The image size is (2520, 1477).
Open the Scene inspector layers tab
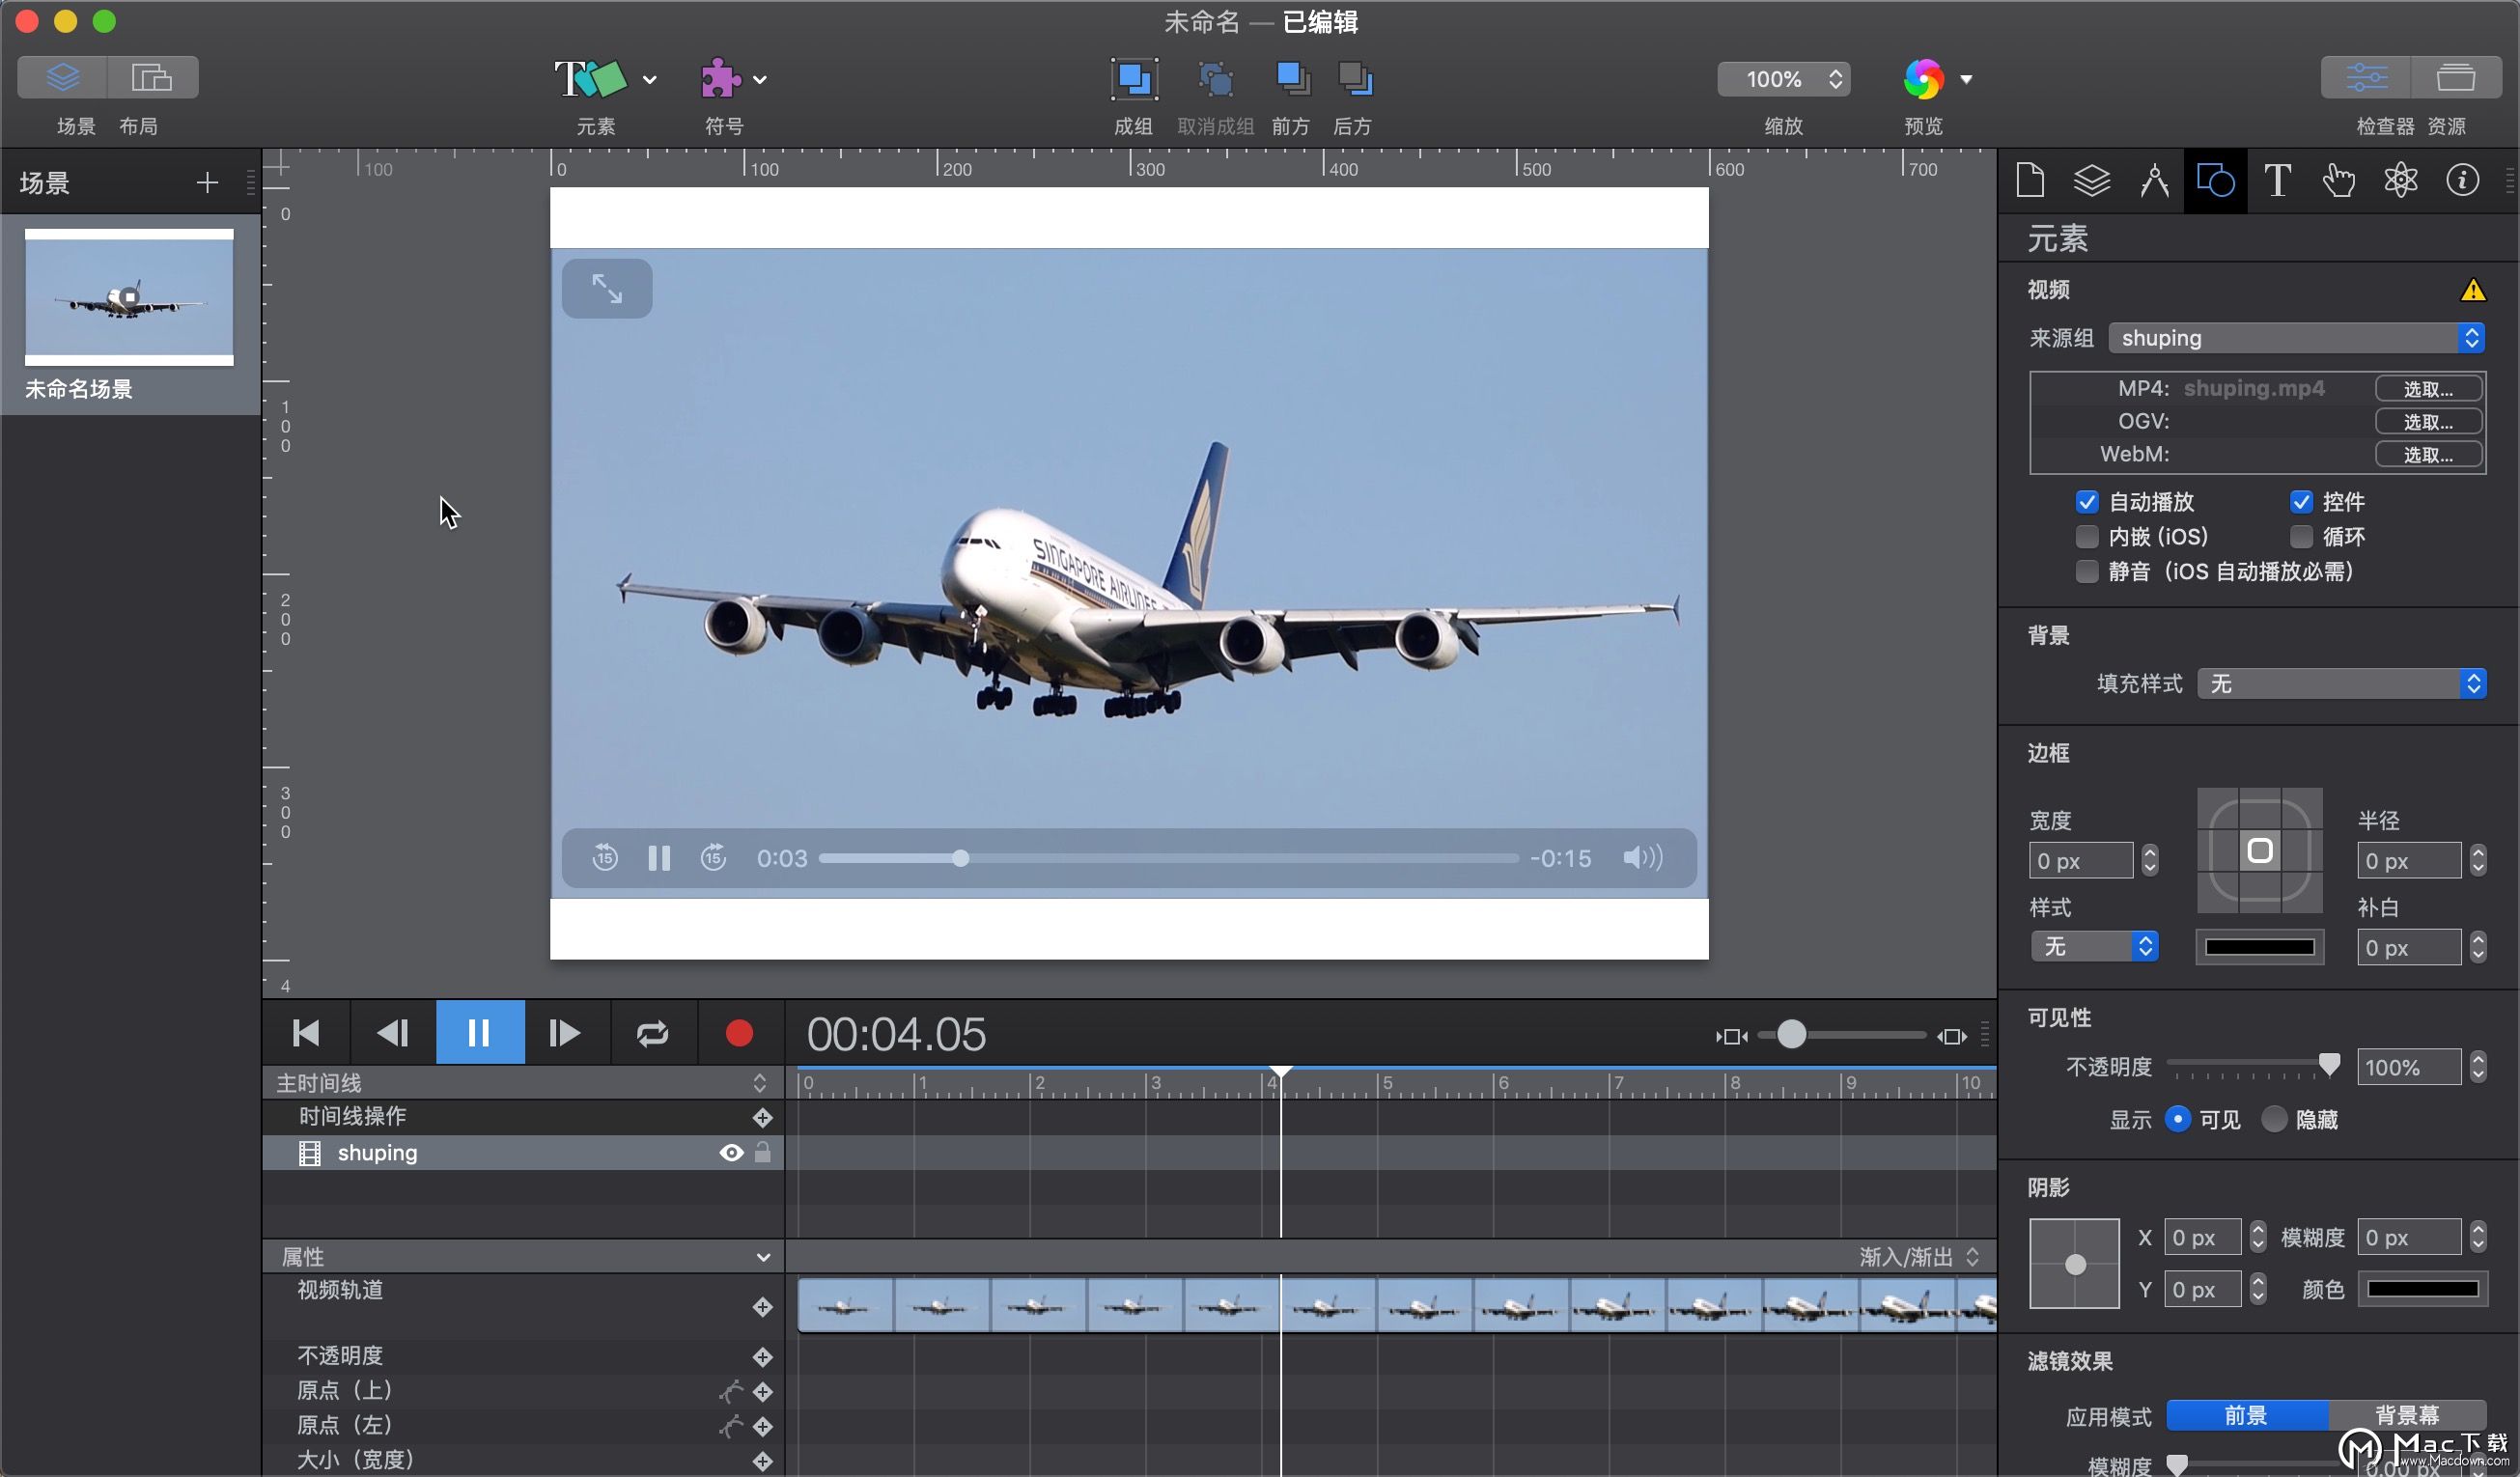coord(2092,180)
